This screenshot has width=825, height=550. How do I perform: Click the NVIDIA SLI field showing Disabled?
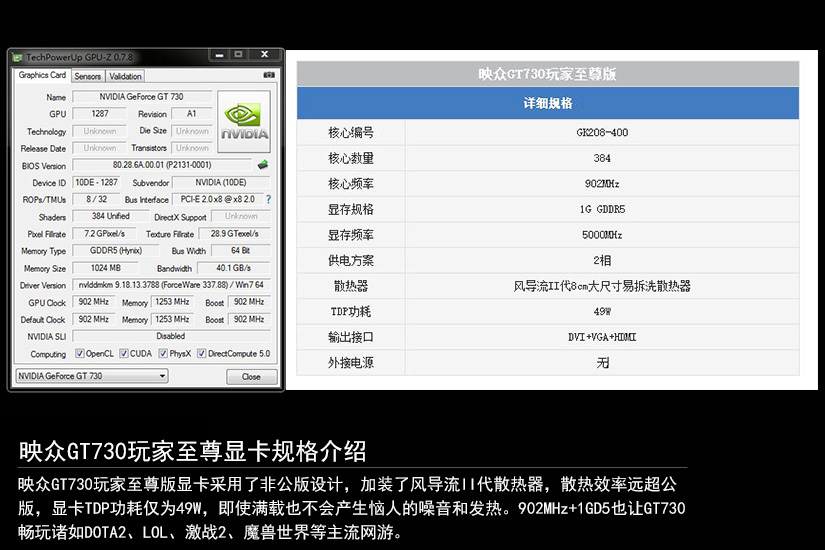pos(172,336)
